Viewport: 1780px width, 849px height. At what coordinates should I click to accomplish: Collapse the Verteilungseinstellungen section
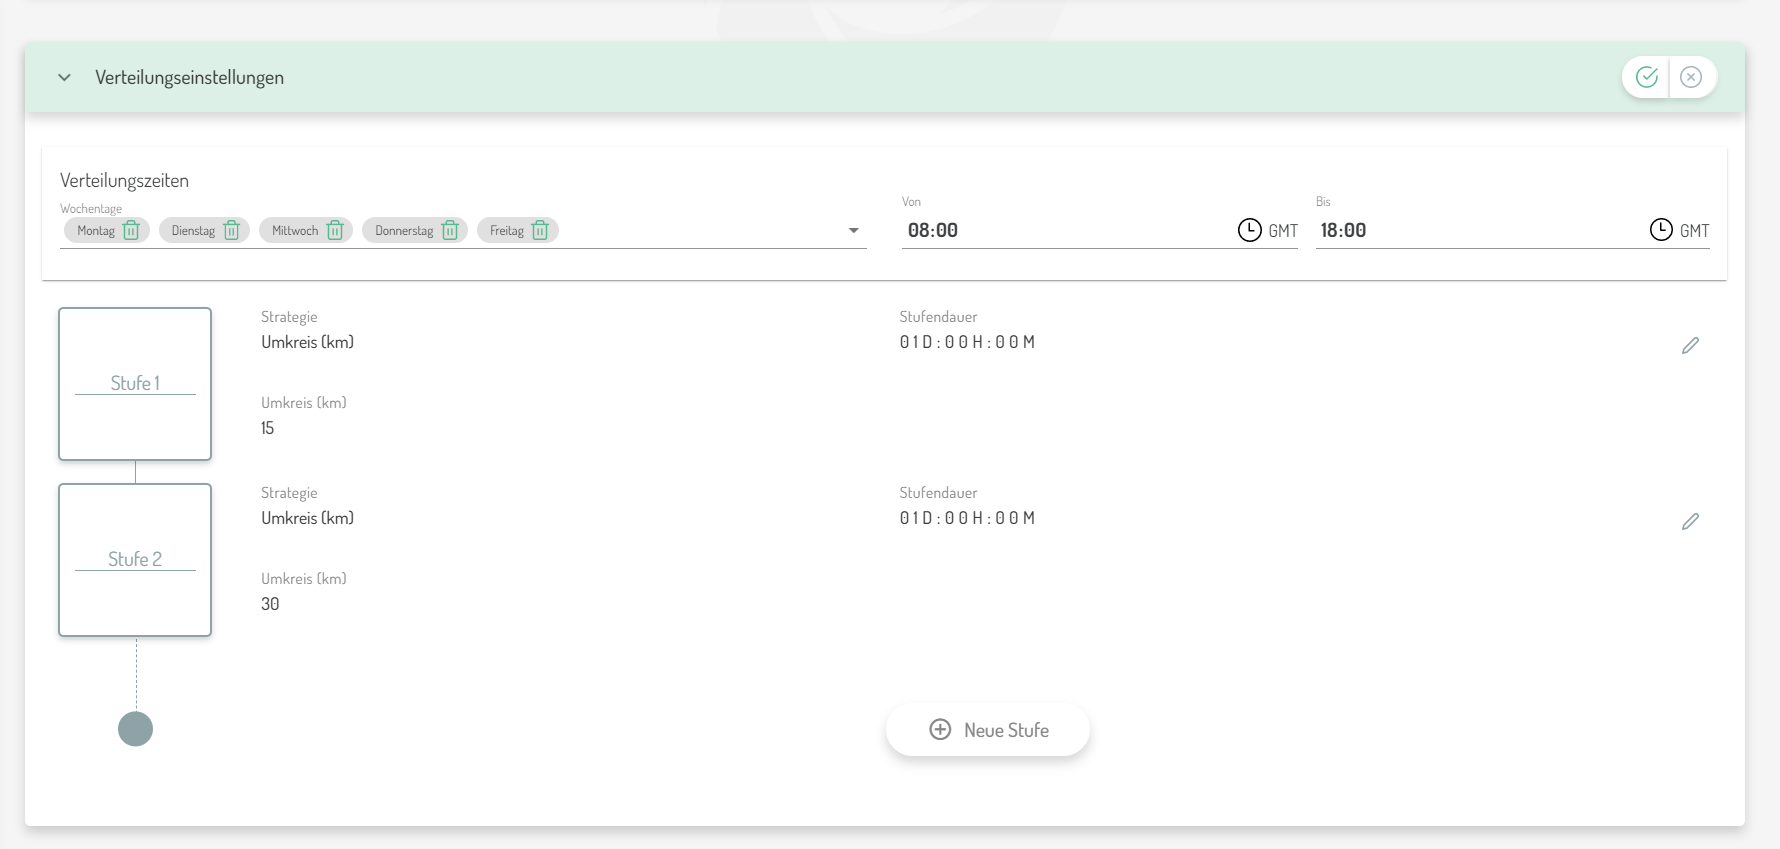[65, 78]
